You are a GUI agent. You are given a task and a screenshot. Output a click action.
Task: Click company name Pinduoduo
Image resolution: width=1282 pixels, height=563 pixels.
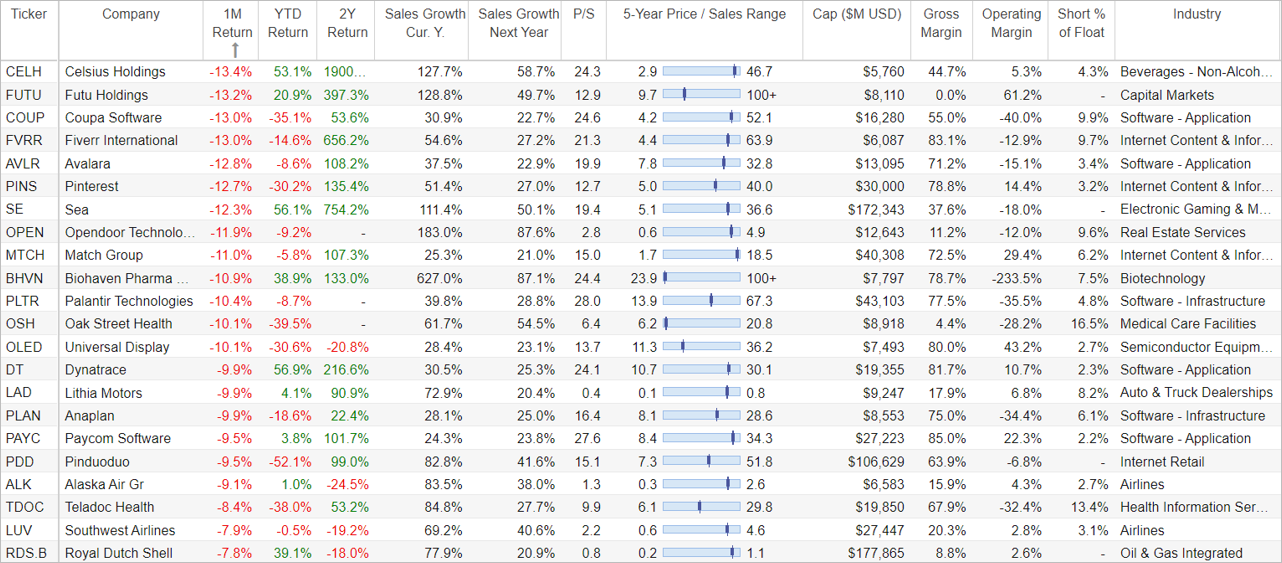[x=97, y=462]
